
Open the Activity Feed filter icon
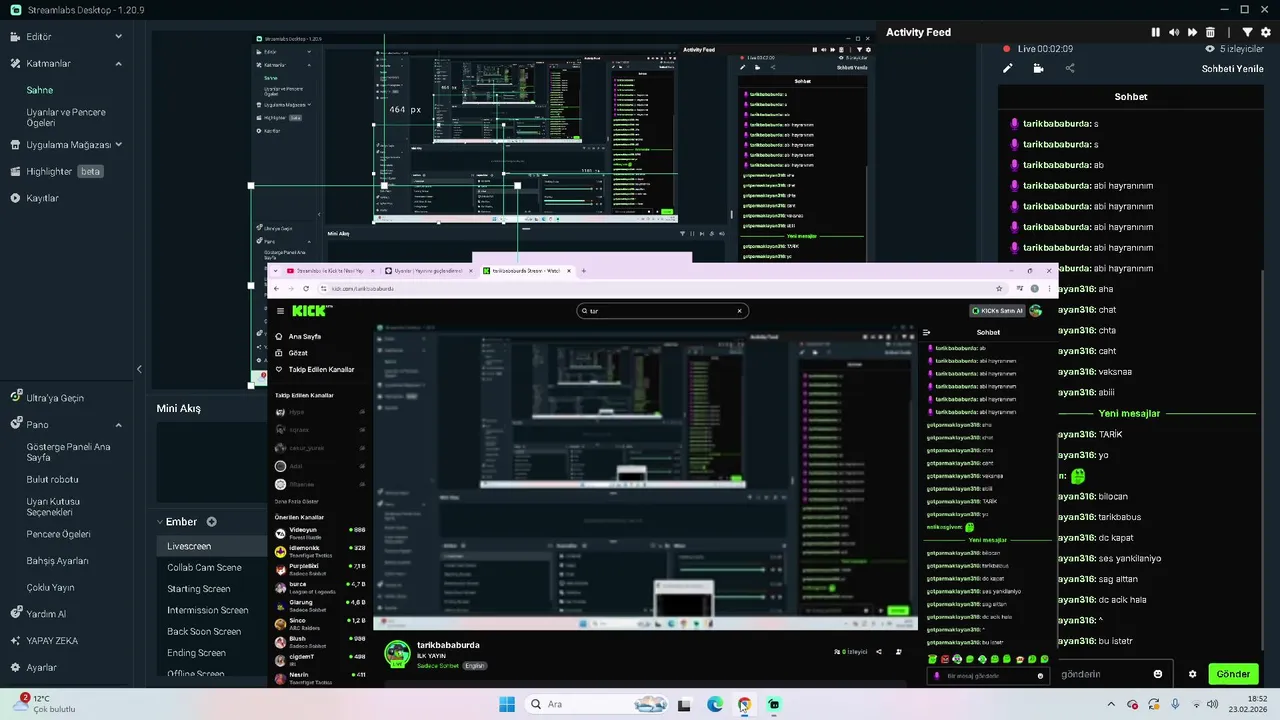[1247, 32]
